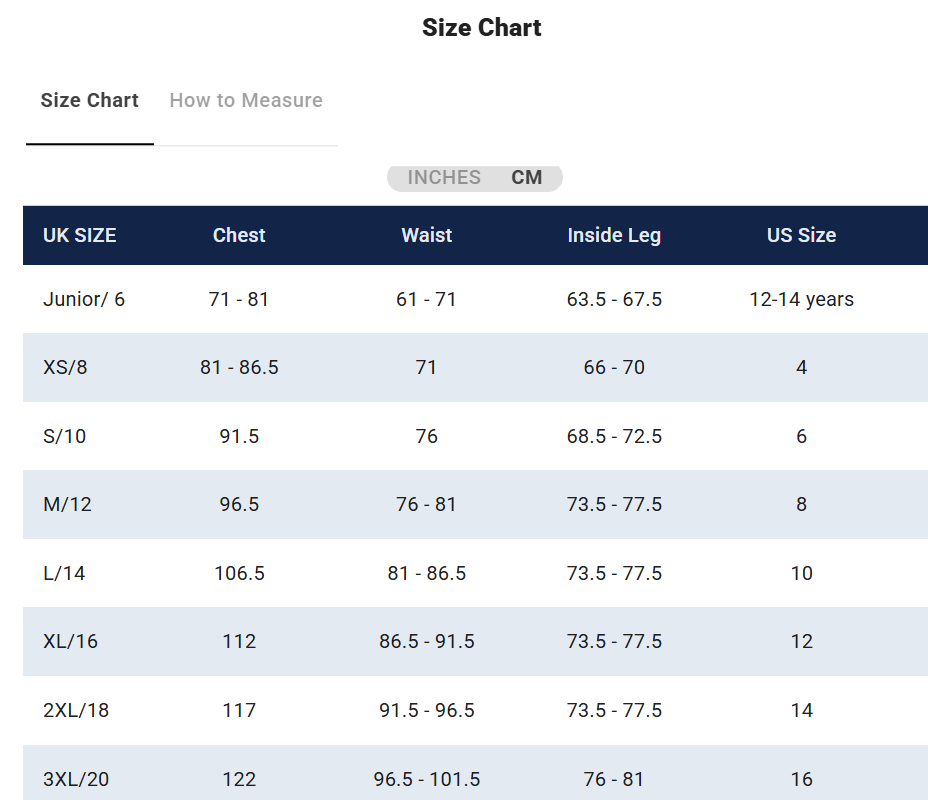Select the L/14 size row label
928x800 pixels.
point(64,574)
